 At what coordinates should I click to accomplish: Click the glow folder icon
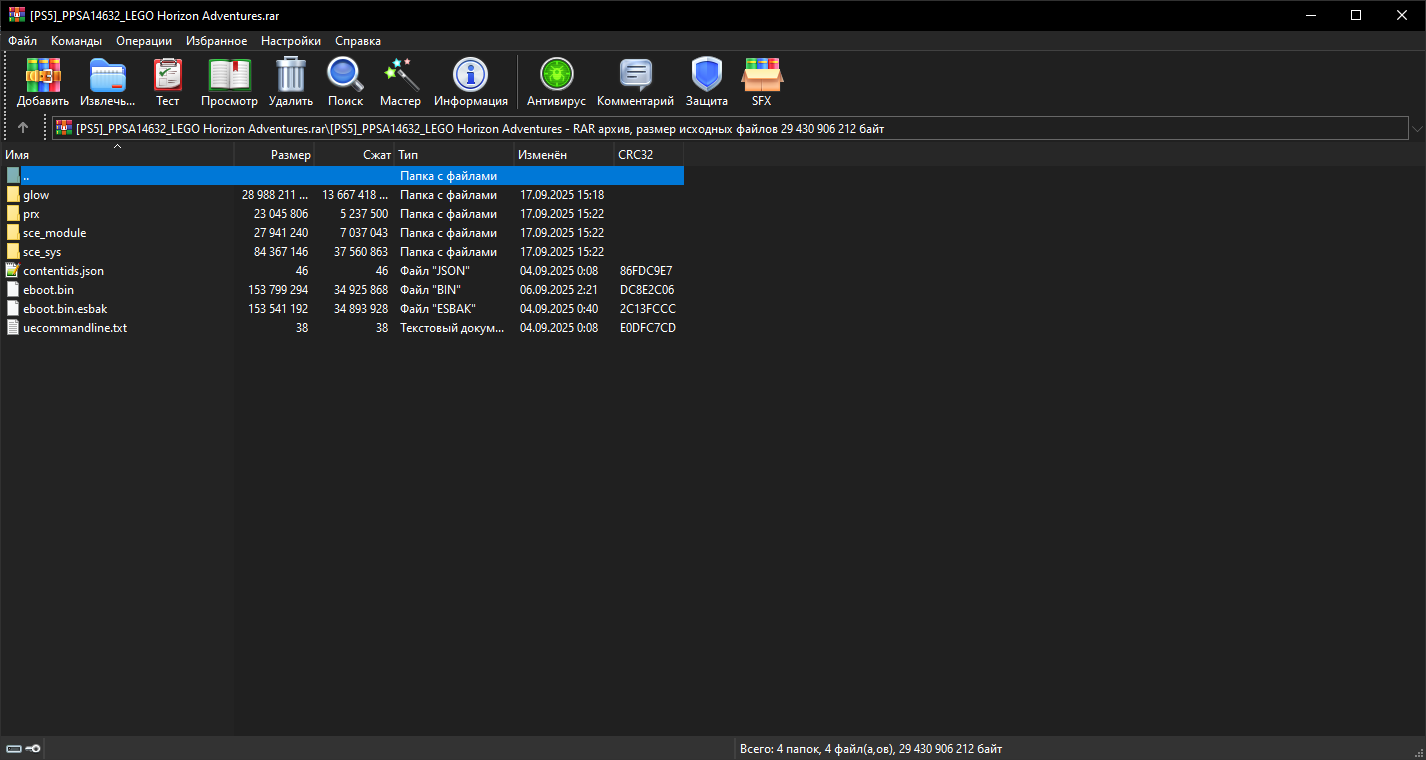click(x=13, y=195)
